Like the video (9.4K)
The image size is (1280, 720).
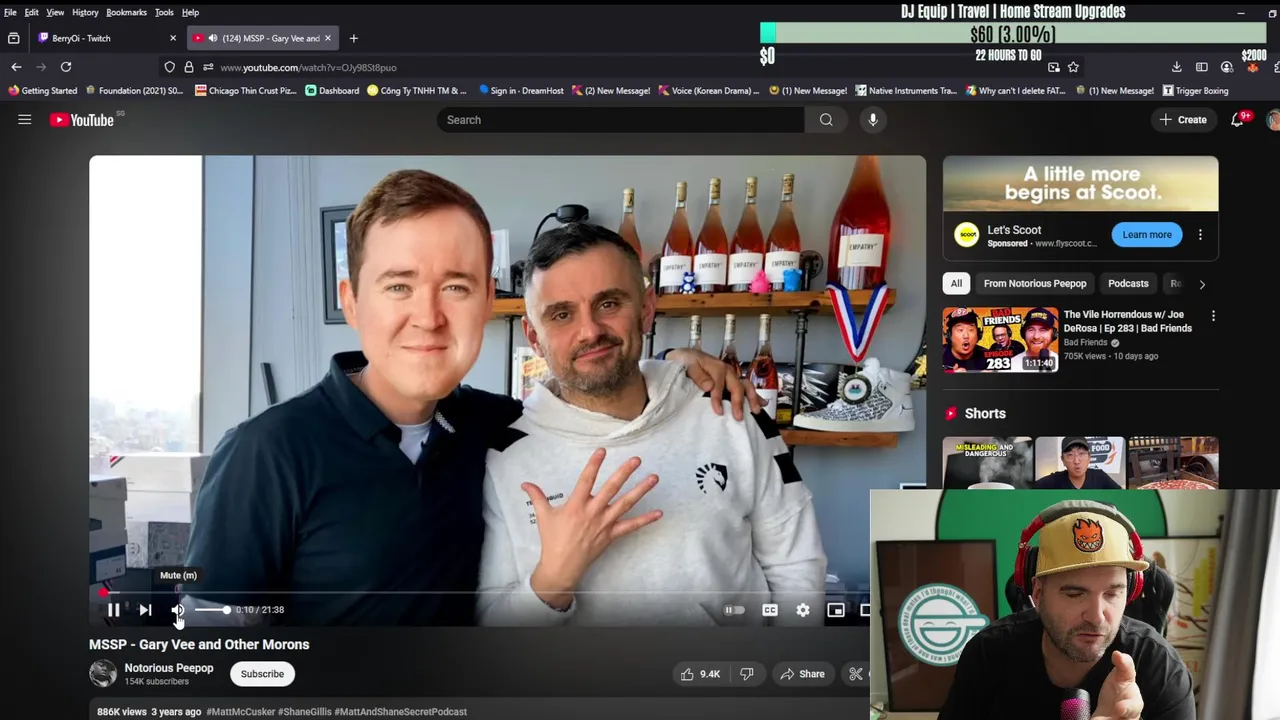tap(700, 674)
